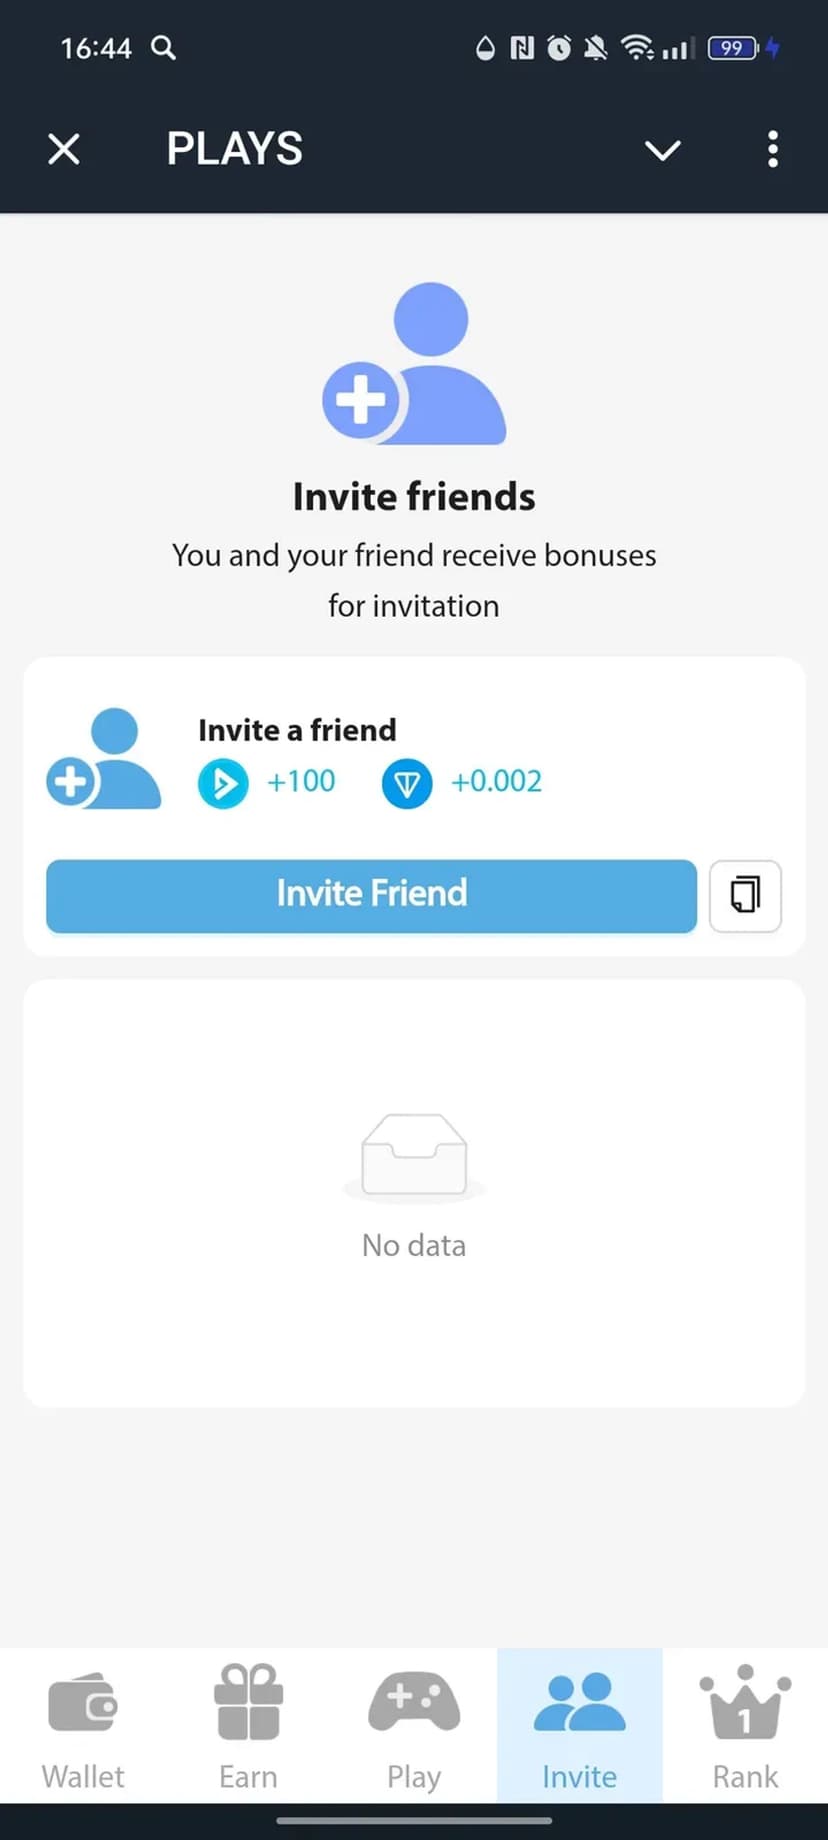828x1840 pixels.
Task: Close the PLAYS mini app
Action: click(64, 150)
